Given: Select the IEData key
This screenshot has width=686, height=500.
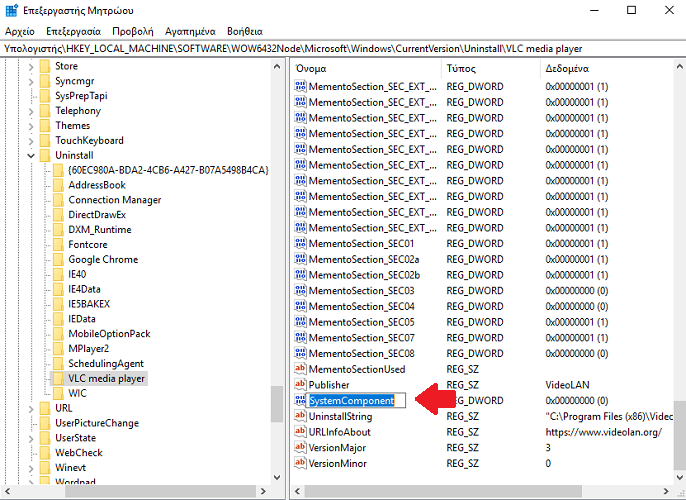Looking at the screenshot, I should 82,319.
